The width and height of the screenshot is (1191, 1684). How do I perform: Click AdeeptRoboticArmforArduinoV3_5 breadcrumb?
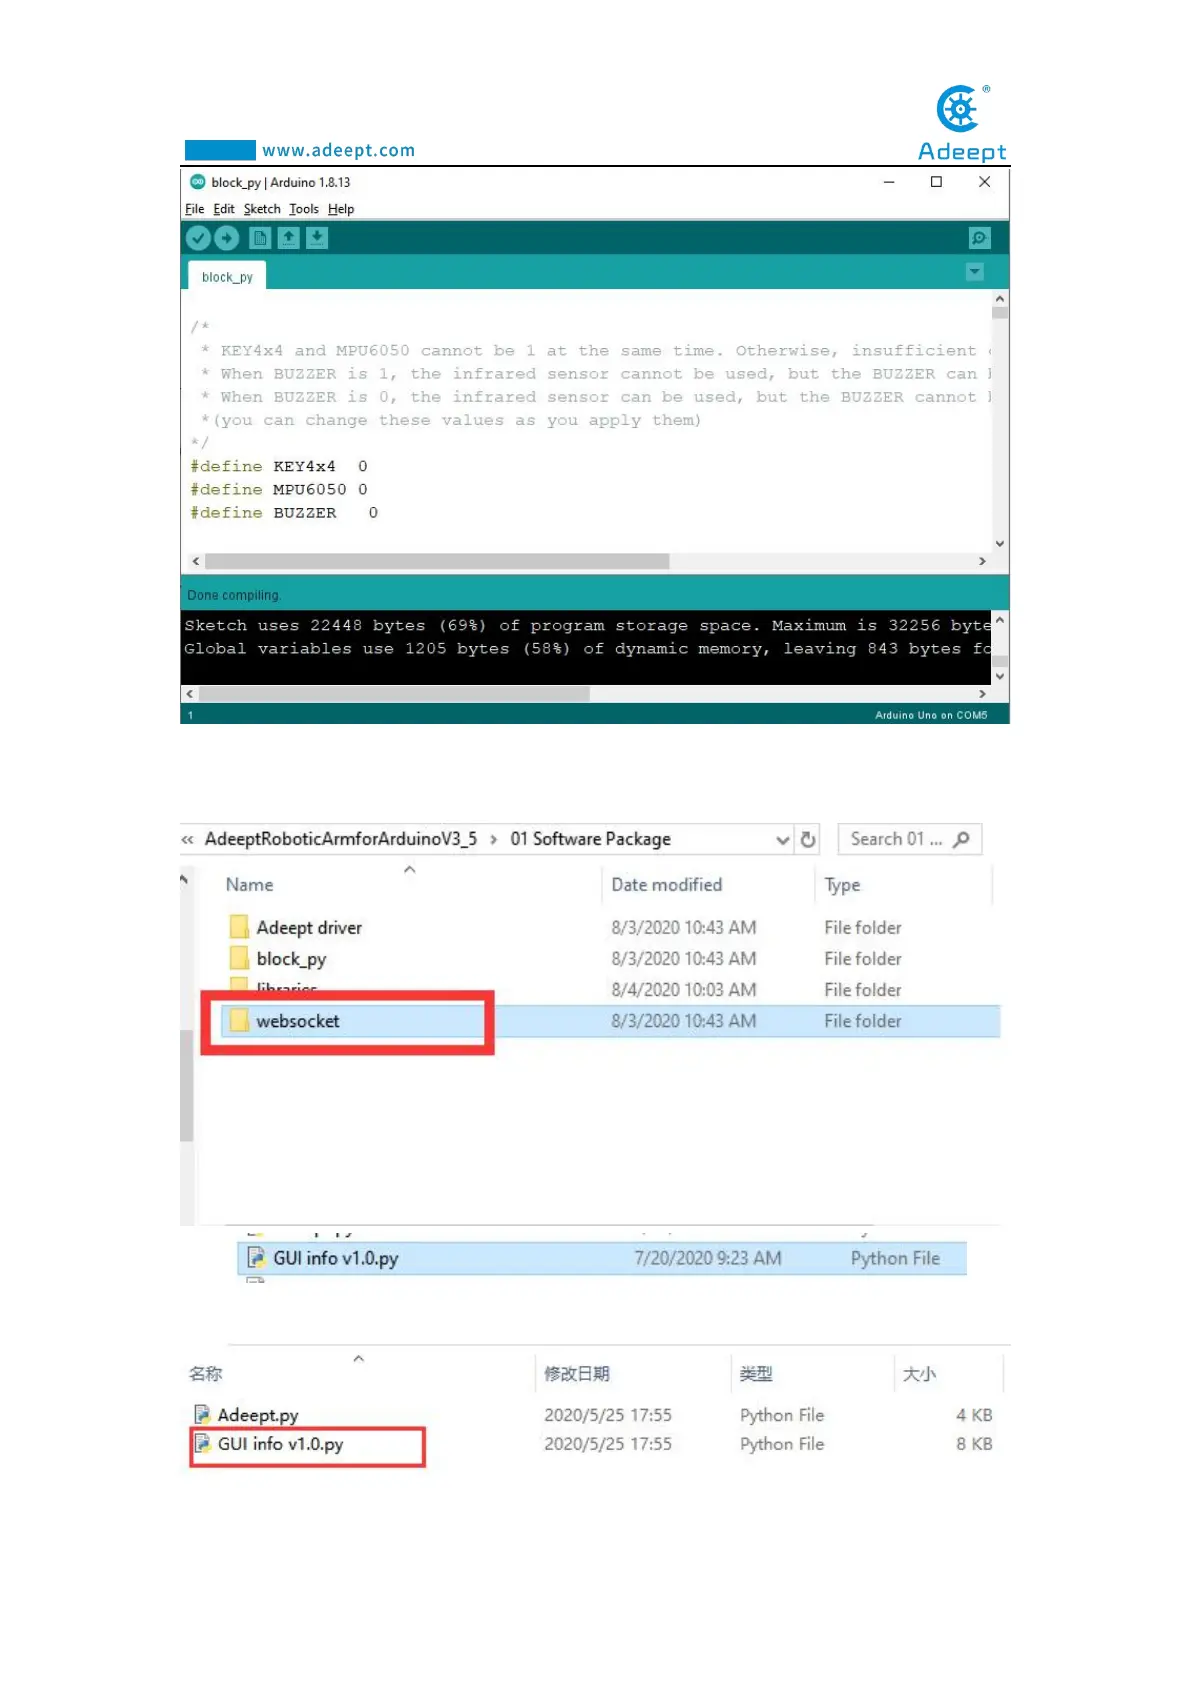pyautogui.click(x=341, y=839)
